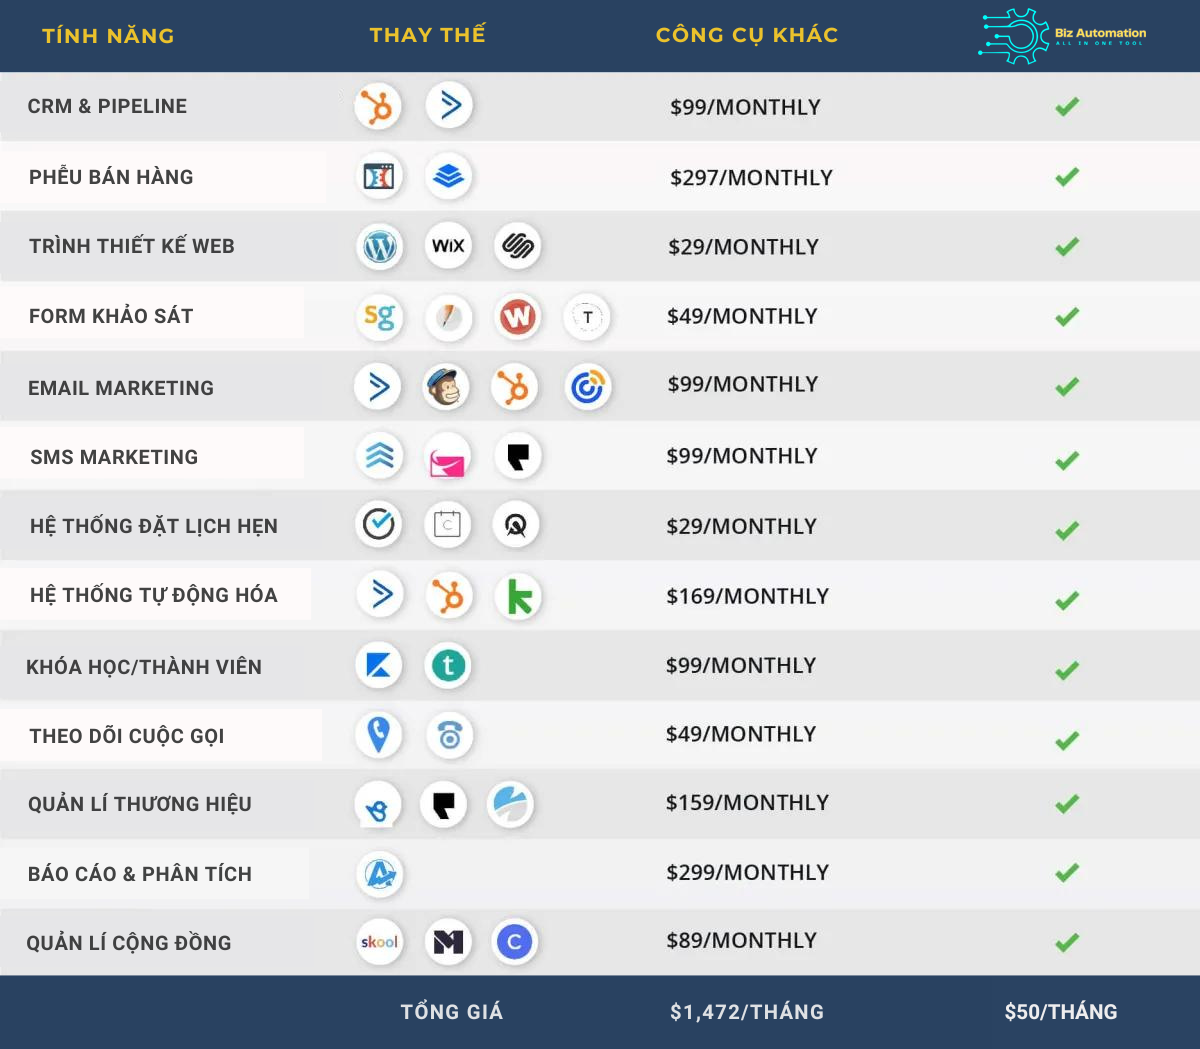Select the ClickFunnels icon in Phễu bán hàng row
Image resolution: width=1200 pixels, height=1049 pixels.
379,176
